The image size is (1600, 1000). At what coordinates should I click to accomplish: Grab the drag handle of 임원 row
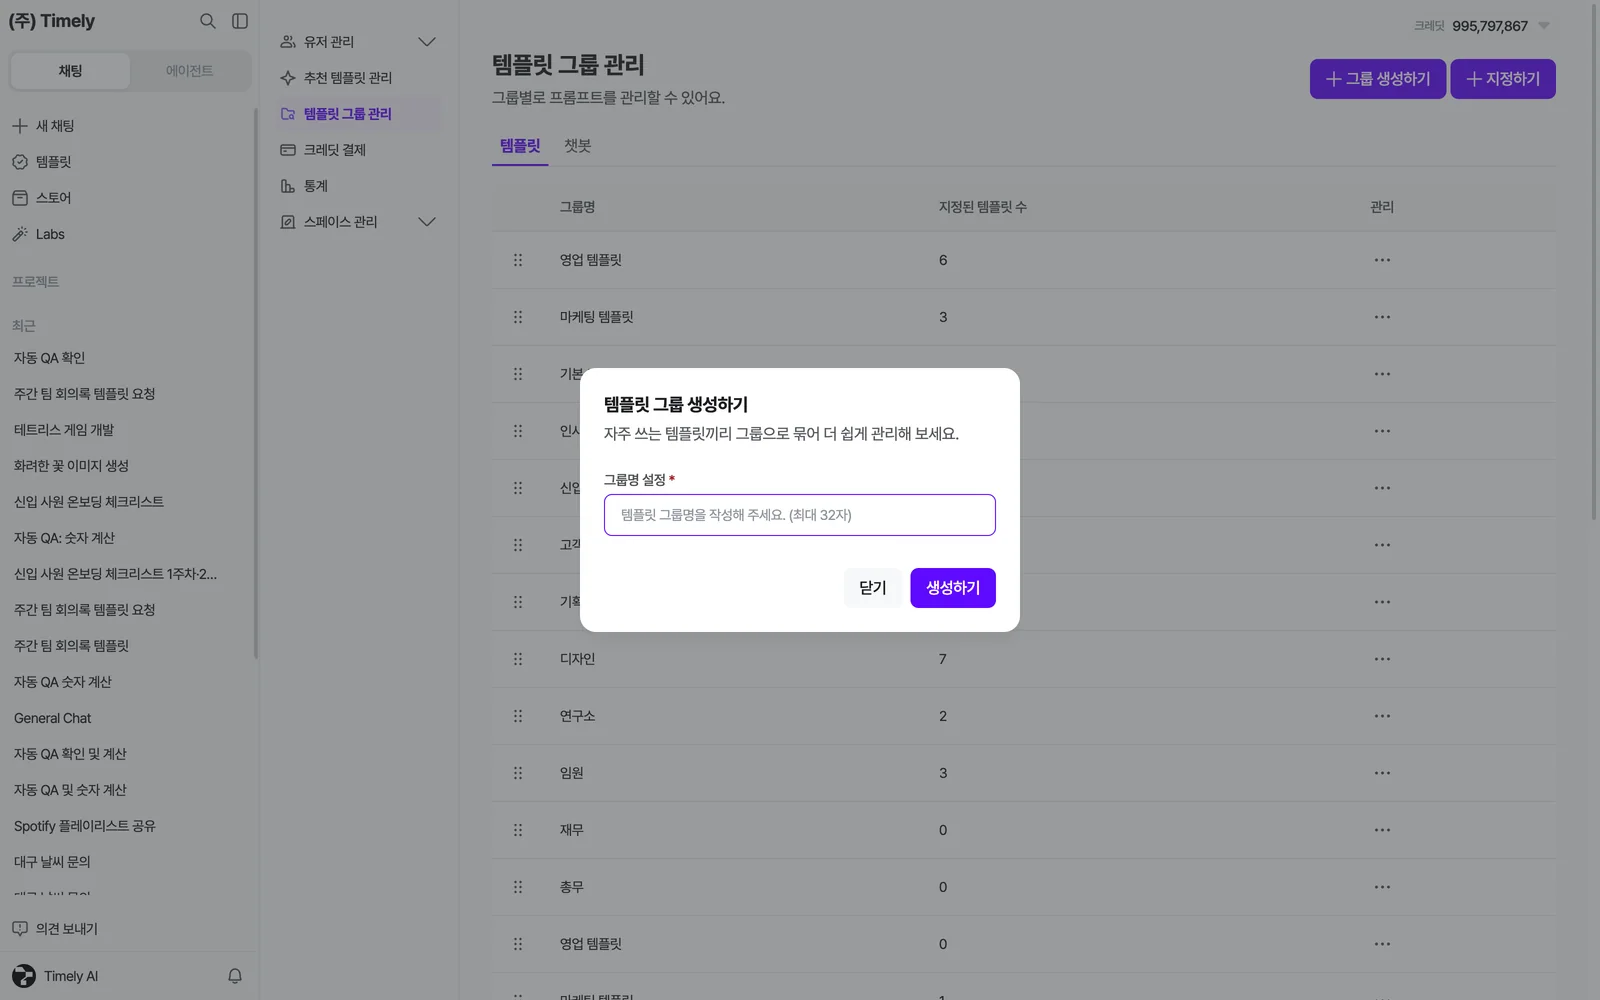click(x=518, y=773)
